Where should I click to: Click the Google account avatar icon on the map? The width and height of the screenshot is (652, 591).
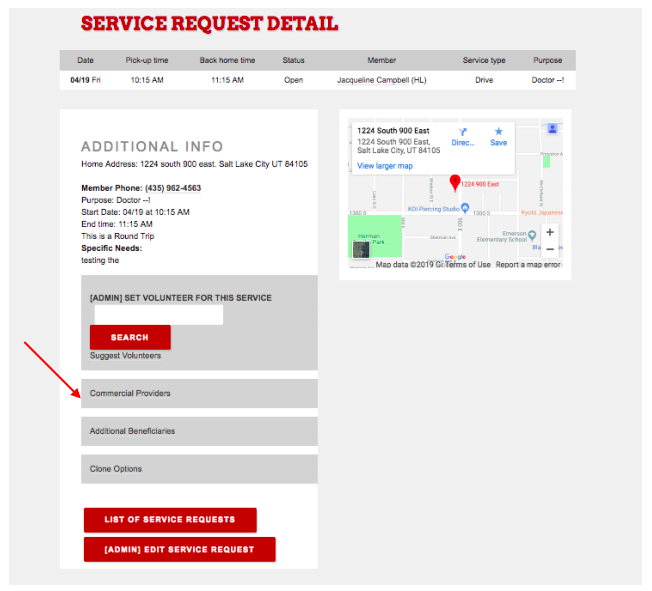(552, 128)
